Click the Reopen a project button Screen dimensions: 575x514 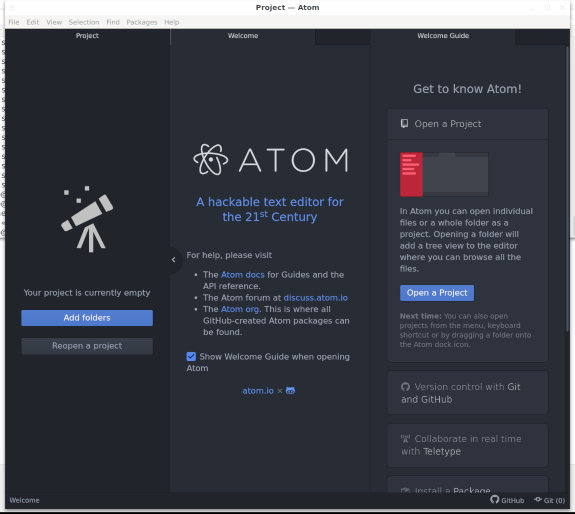tap(87, 346)
